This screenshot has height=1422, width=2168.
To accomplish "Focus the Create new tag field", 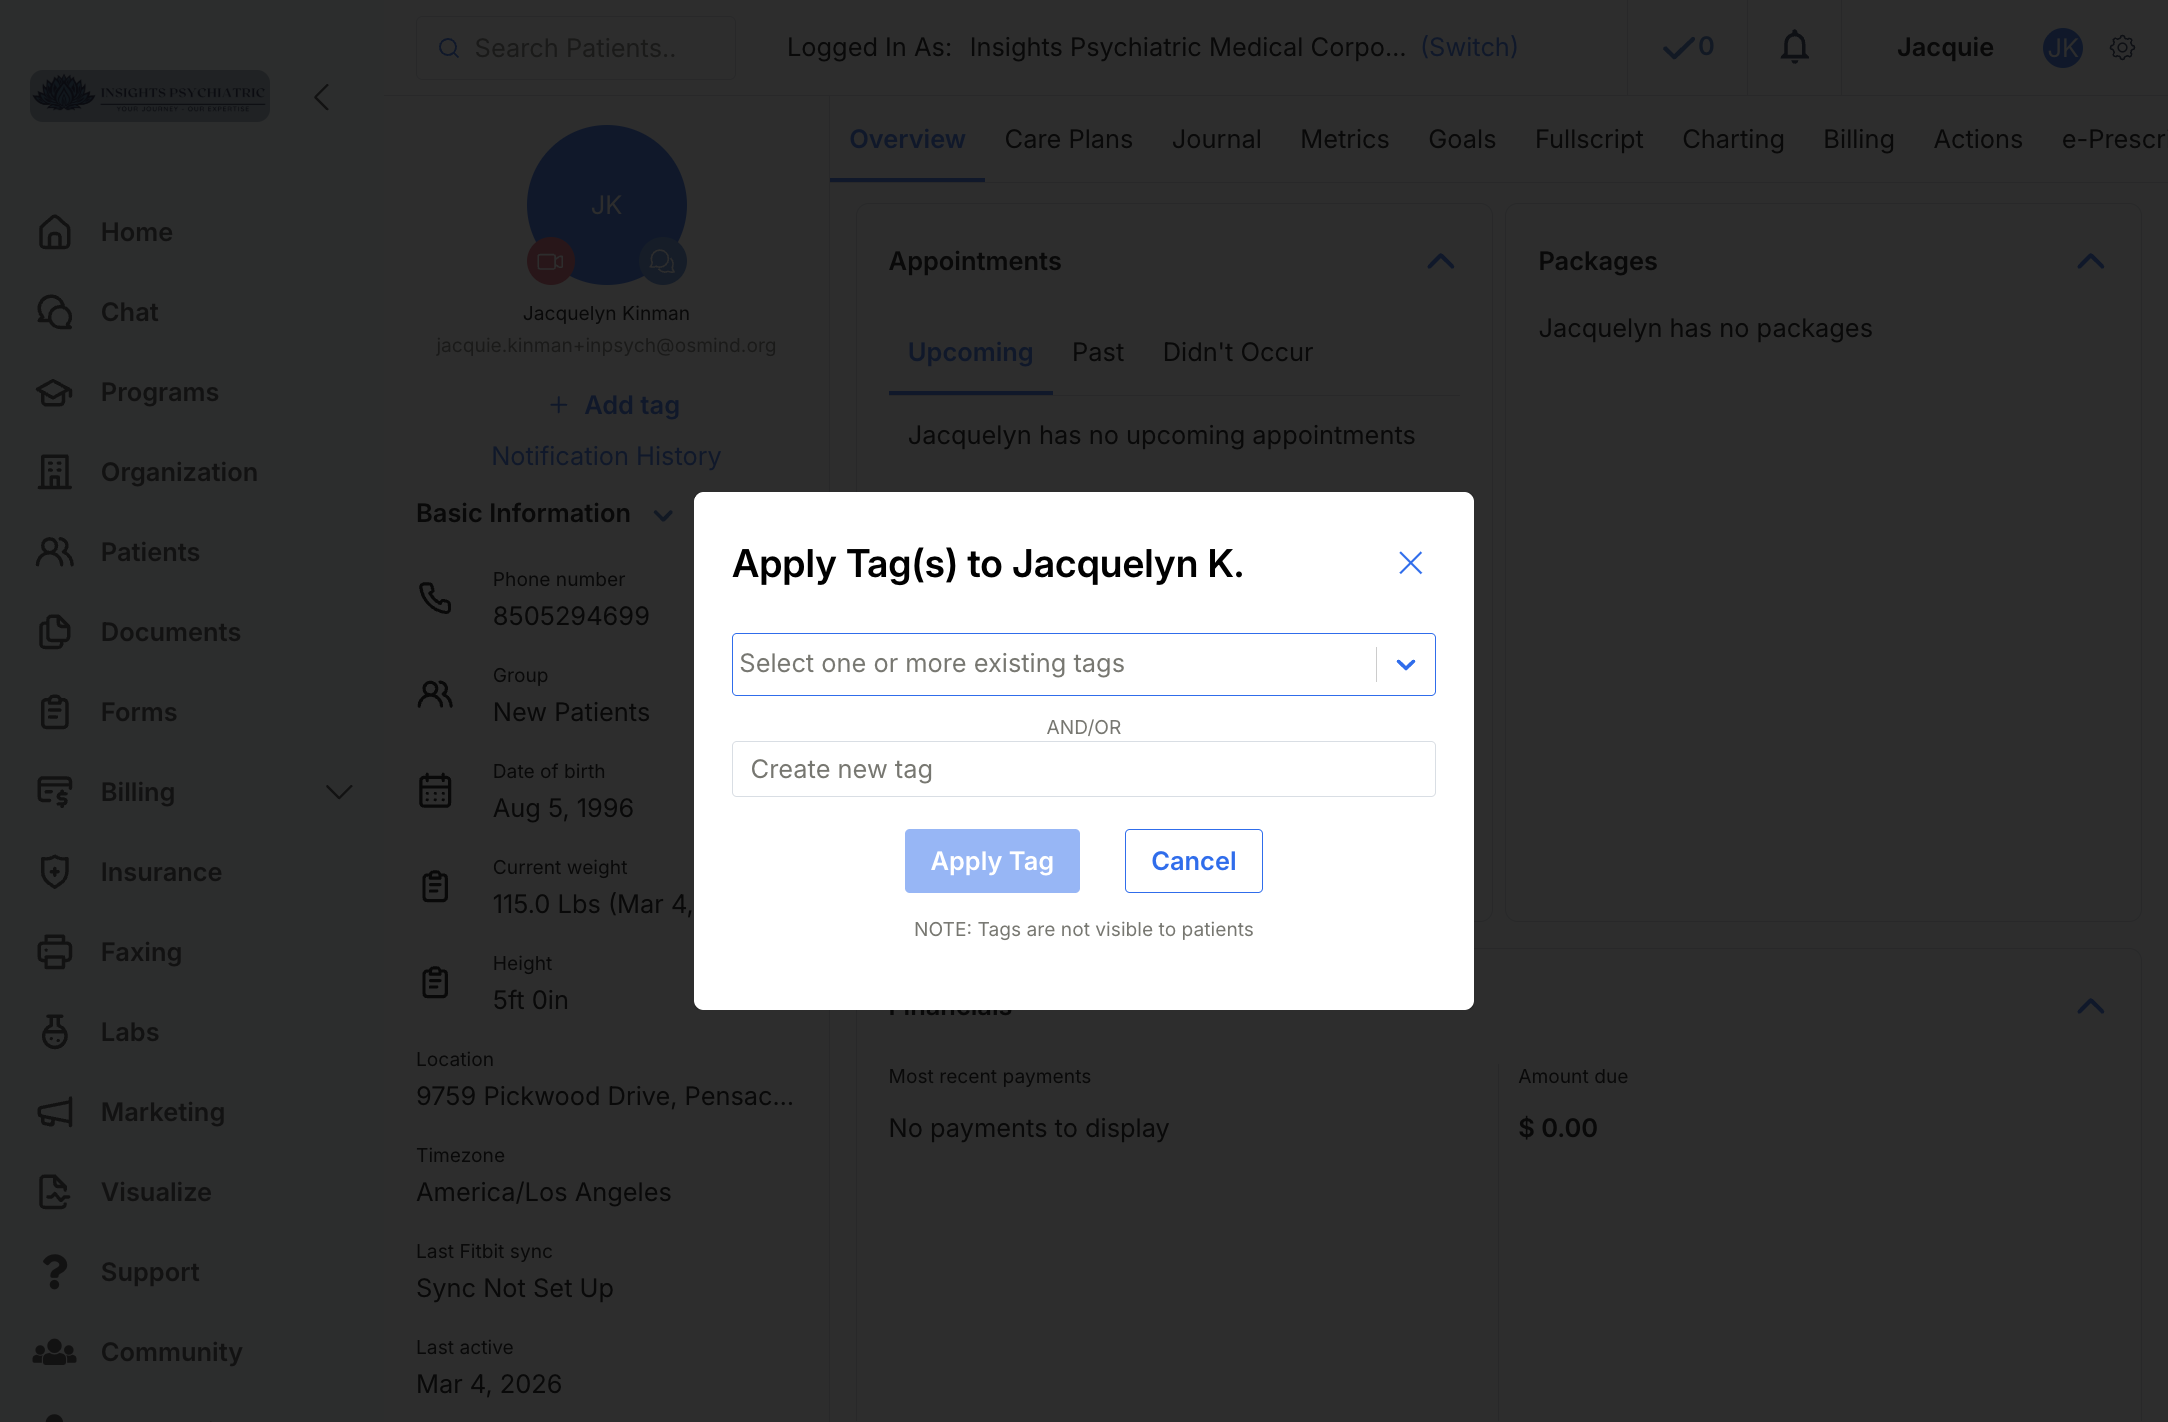I will (x=1083, y=769).
